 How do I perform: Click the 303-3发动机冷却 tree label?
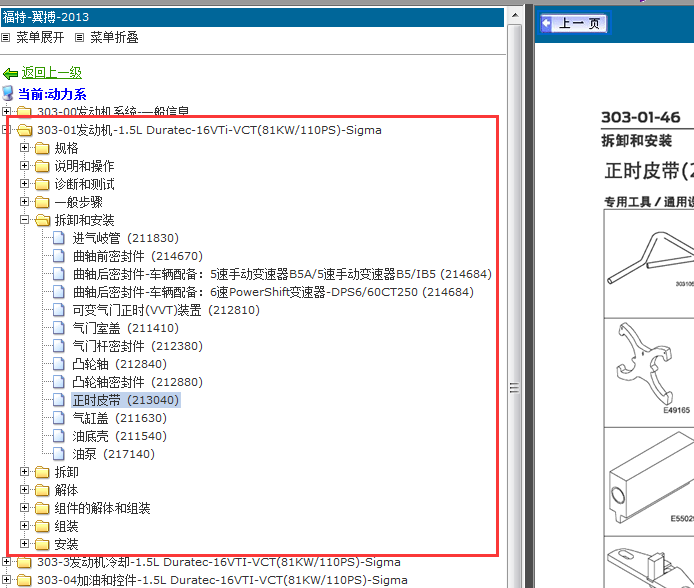click(x=219, y=562)
